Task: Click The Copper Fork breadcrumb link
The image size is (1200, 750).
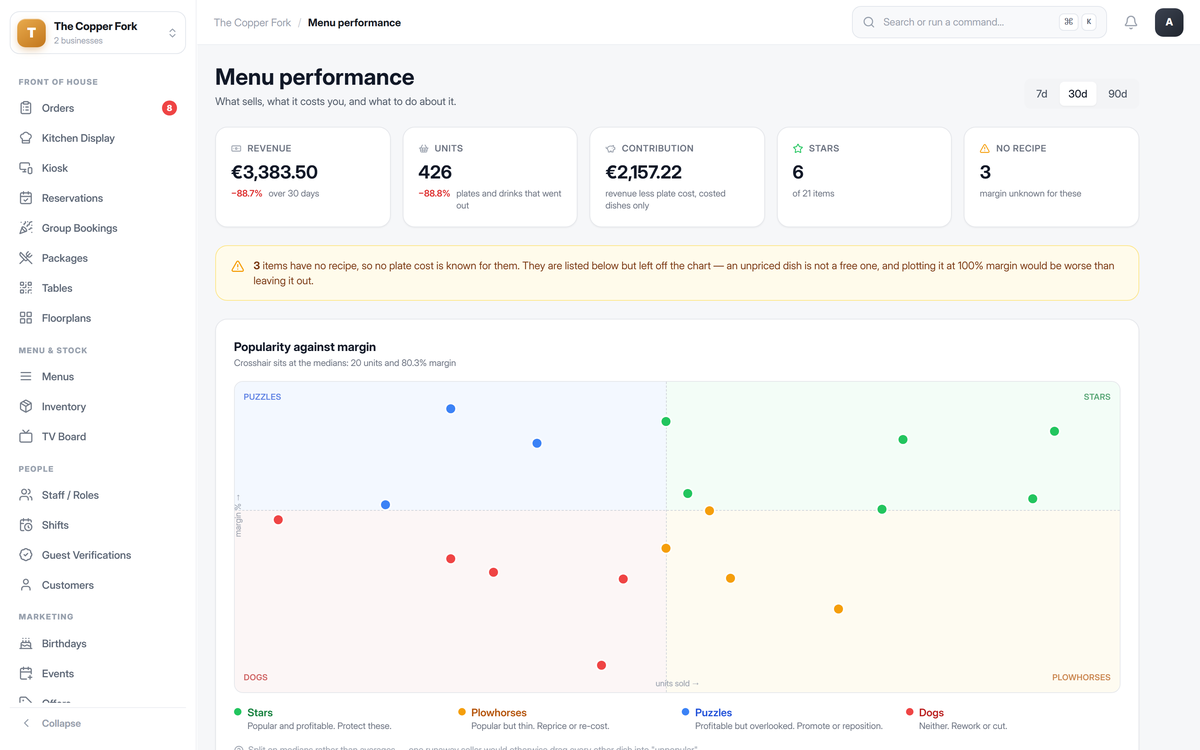Action: [253, 22]
